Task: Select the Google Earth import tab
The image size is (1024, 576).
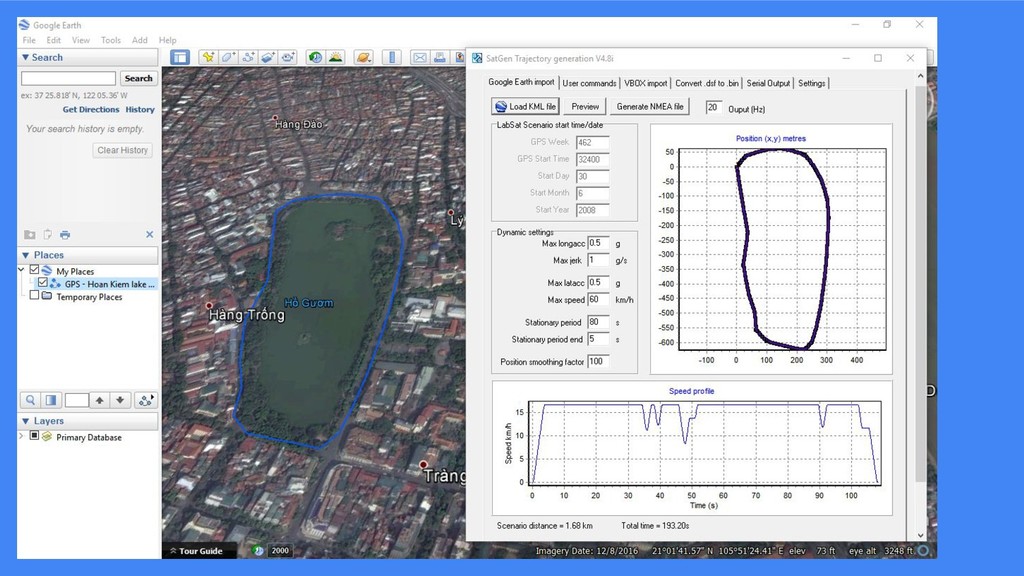Action: [521, 82]
